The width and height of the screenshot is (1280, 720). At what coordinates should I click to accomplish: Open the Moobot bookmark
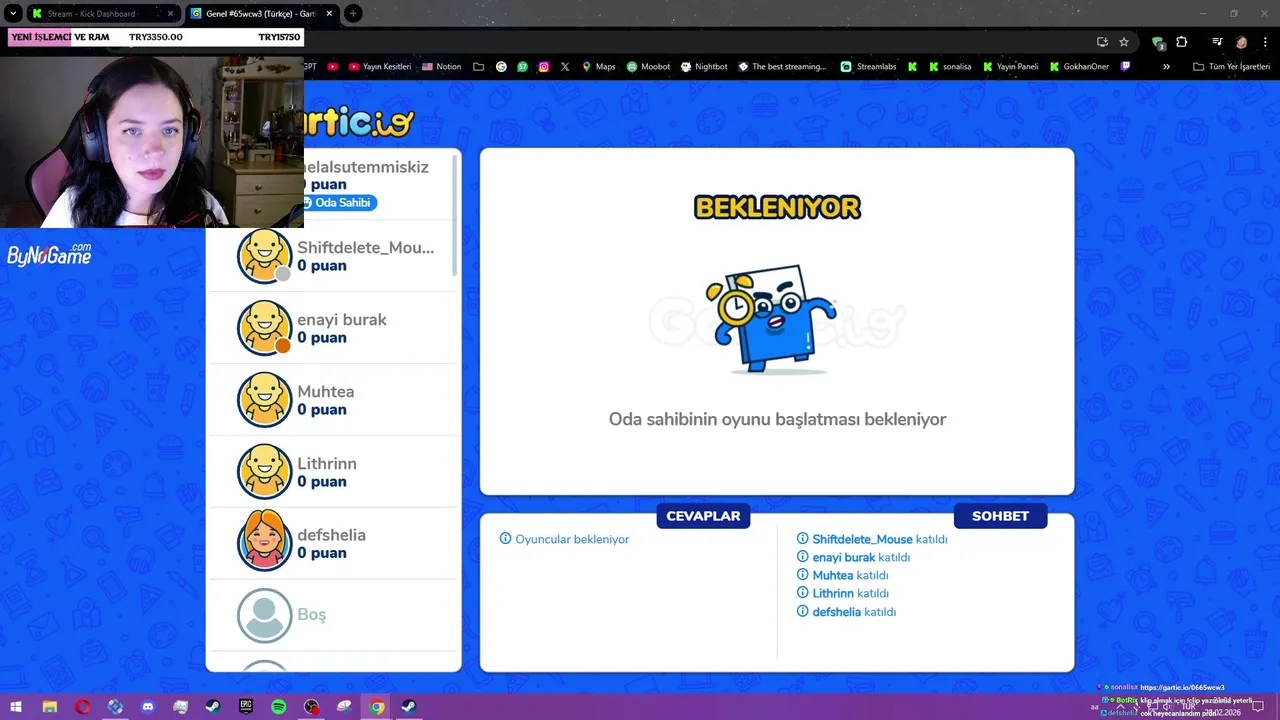pos(648,67)
